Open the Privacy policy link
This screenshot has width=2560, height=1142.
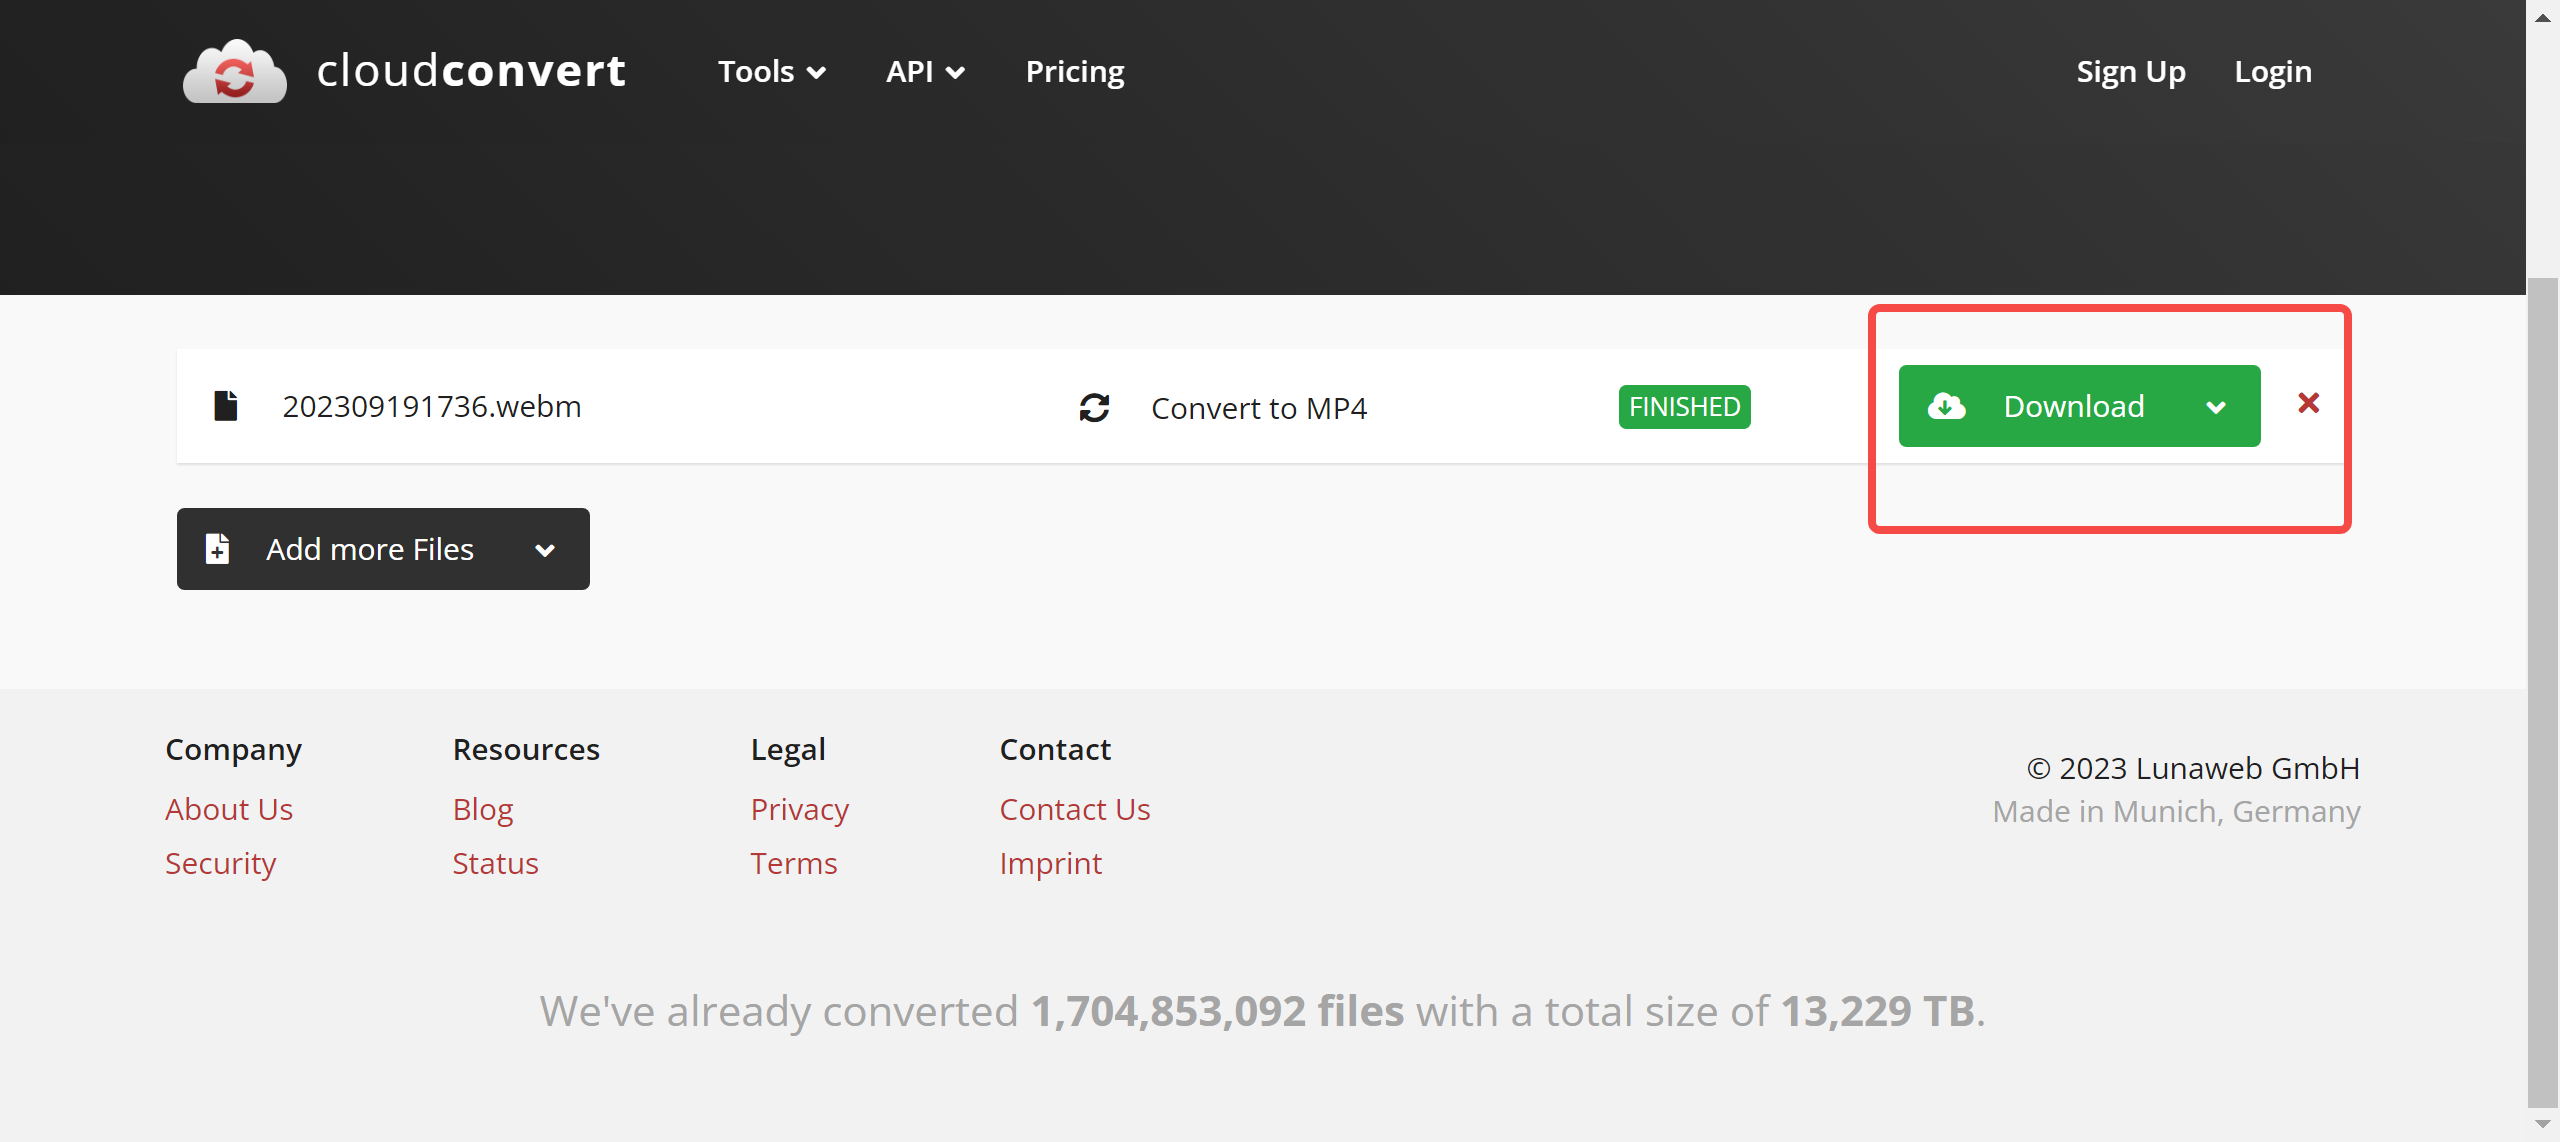coord(799,809)
